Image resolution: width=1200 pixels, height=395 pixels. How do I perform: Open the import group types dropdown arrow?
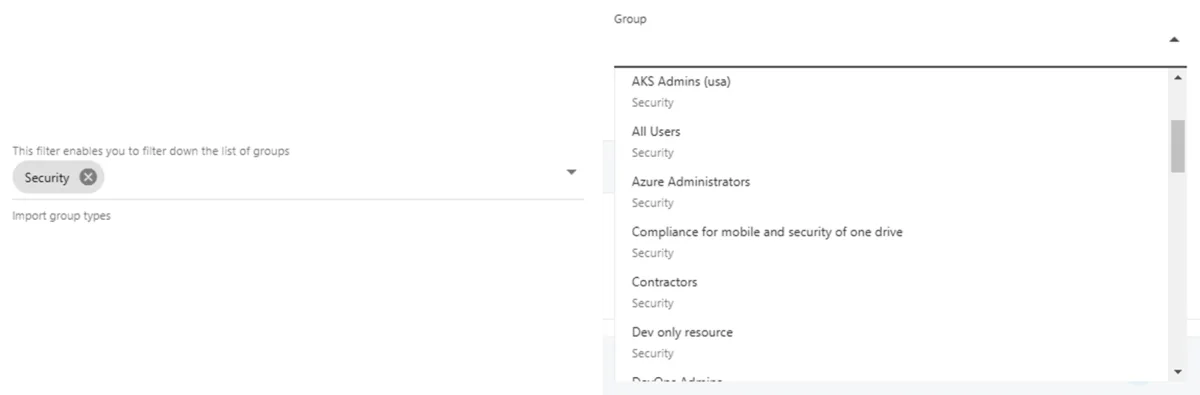click(x=572, y=172)
